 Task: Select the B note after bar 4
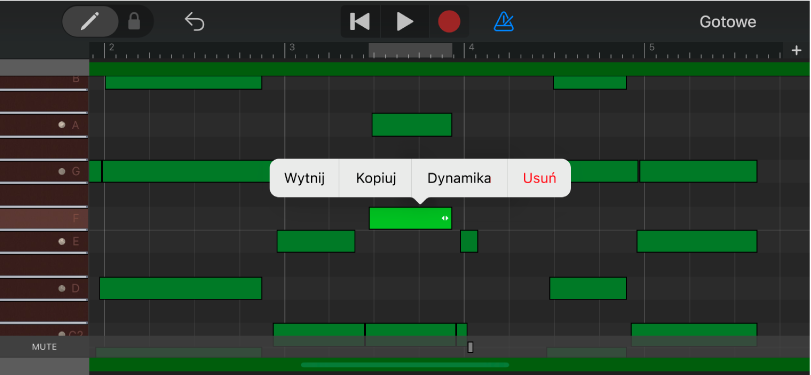[x=590, y=83]
